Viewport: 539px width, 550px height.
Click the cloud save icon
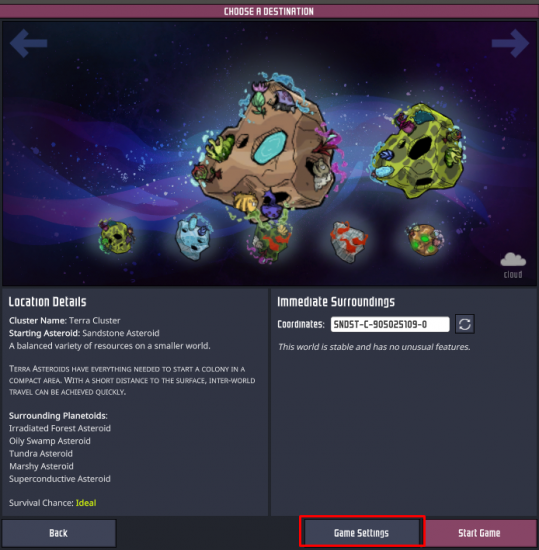pyautogui.click(x=513, y=265)
